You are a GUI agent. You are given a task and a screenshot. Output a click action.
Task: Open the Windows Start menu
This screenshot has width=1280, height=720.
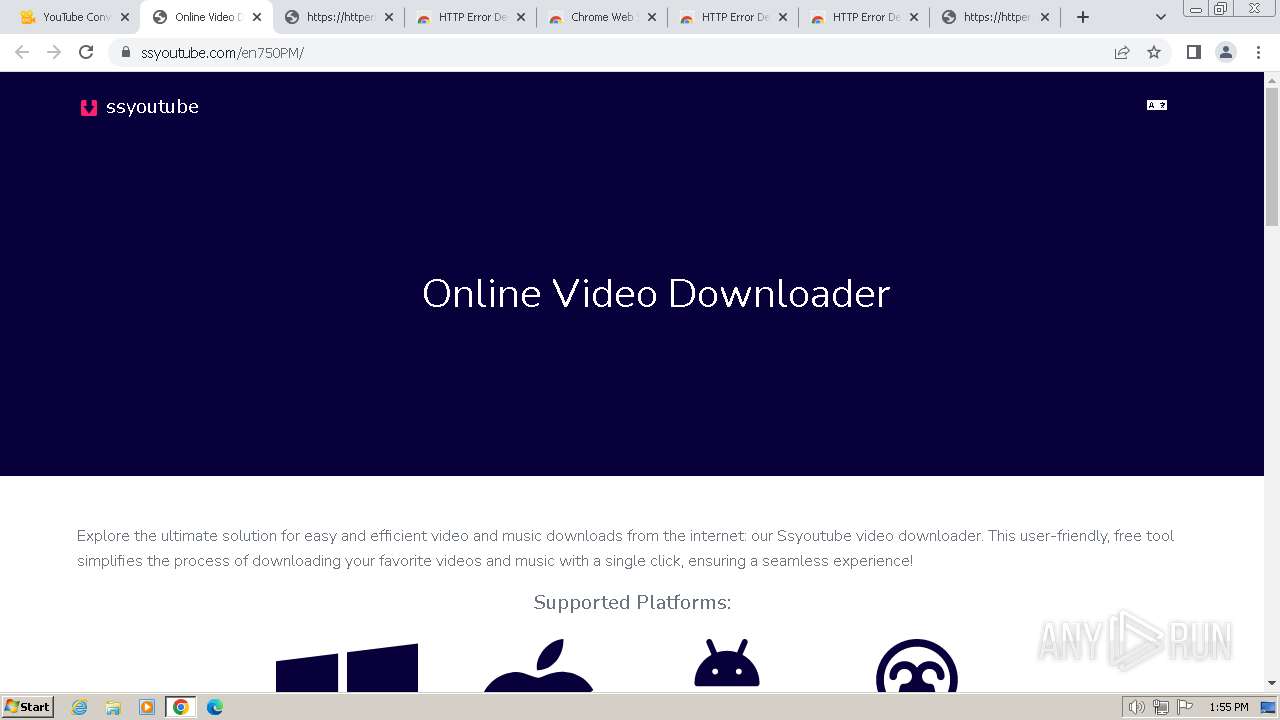coord(28,706)
